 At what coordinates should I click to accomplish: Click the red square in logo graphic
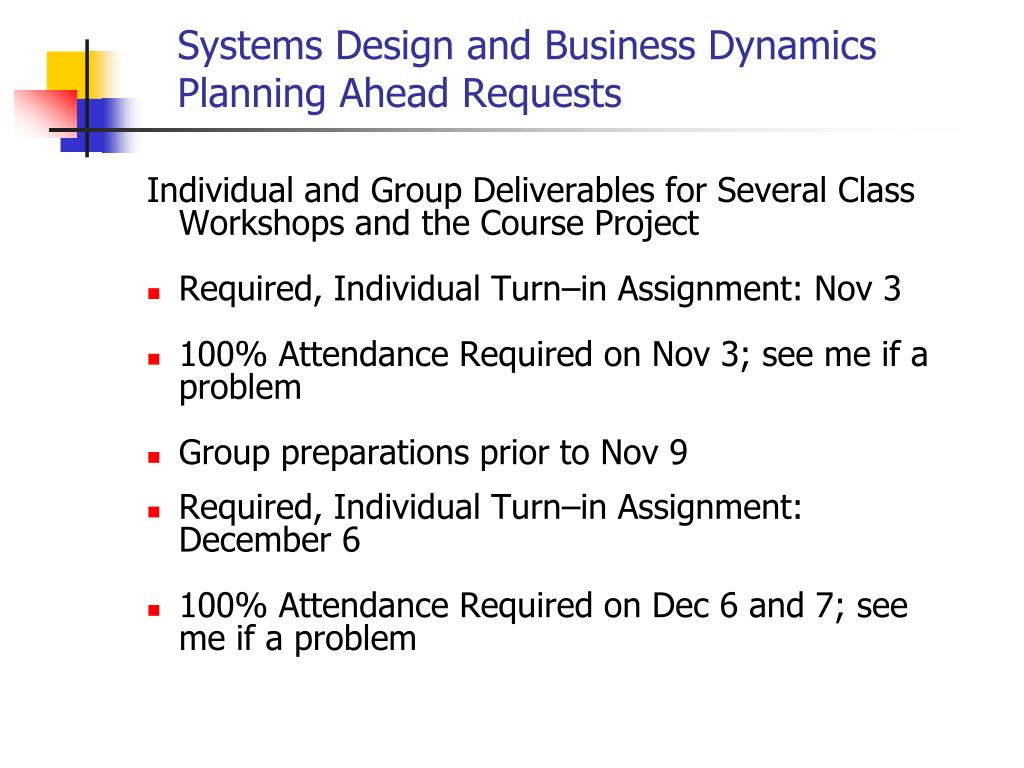pos(44,112)
